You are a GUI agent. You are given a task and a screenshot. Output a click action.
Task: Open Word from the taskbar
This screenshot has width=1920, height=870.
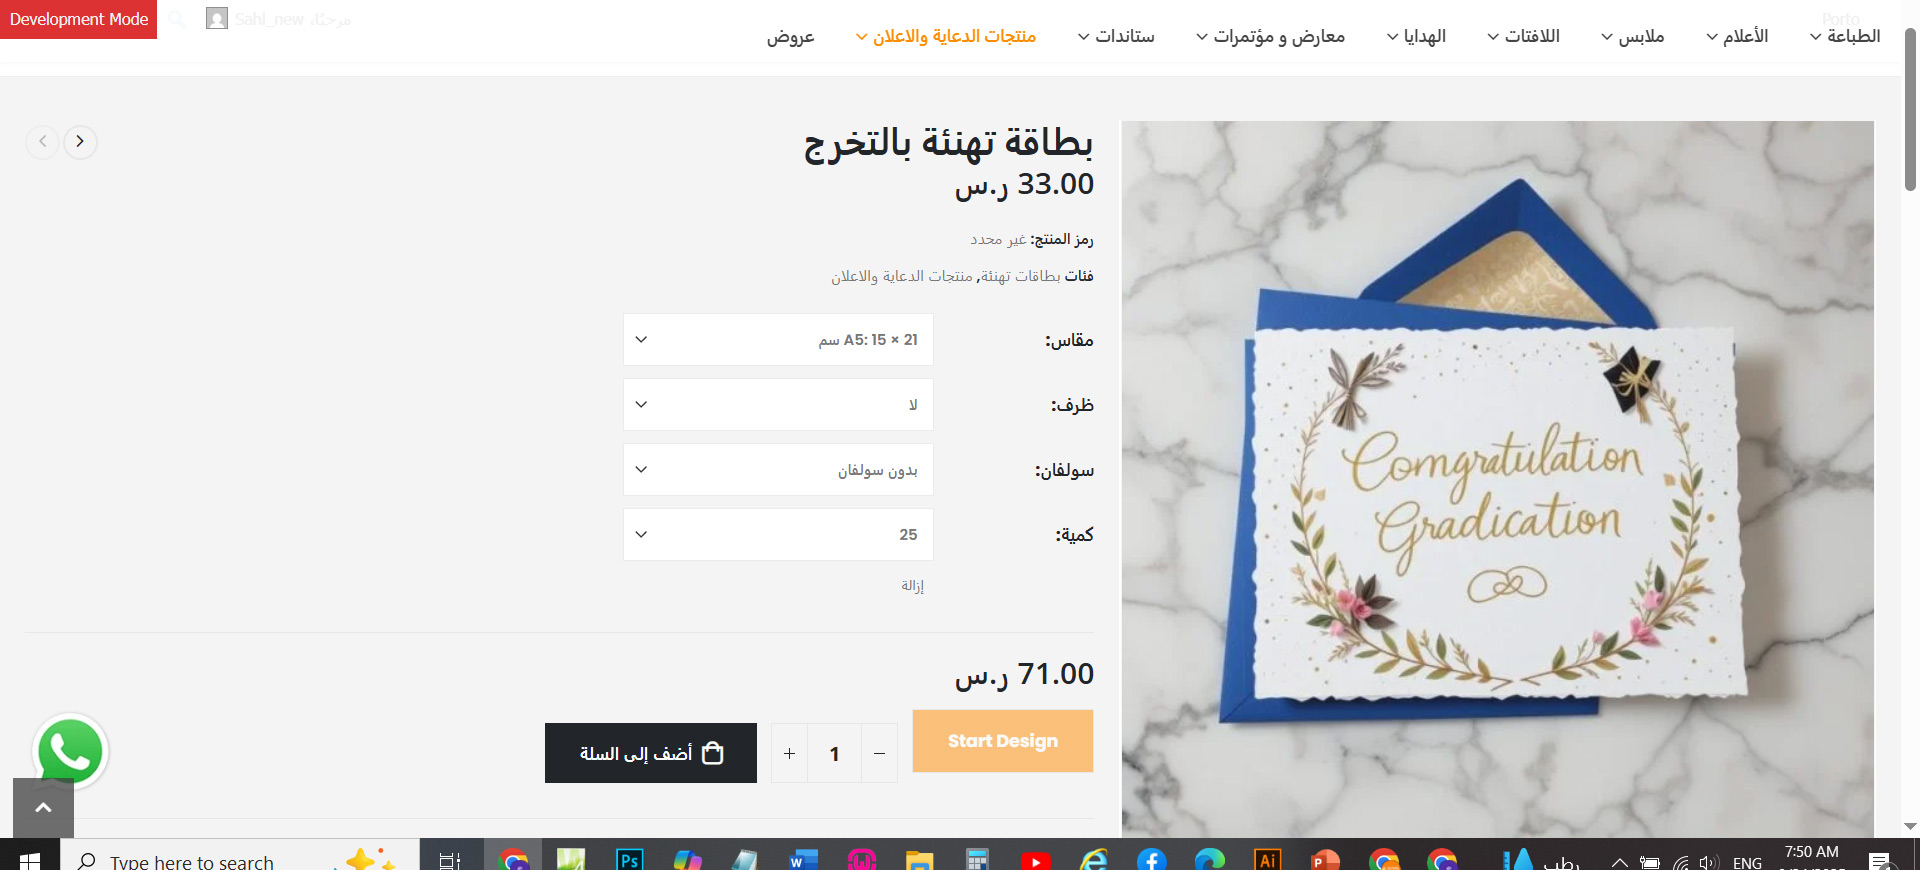(803, 860)
